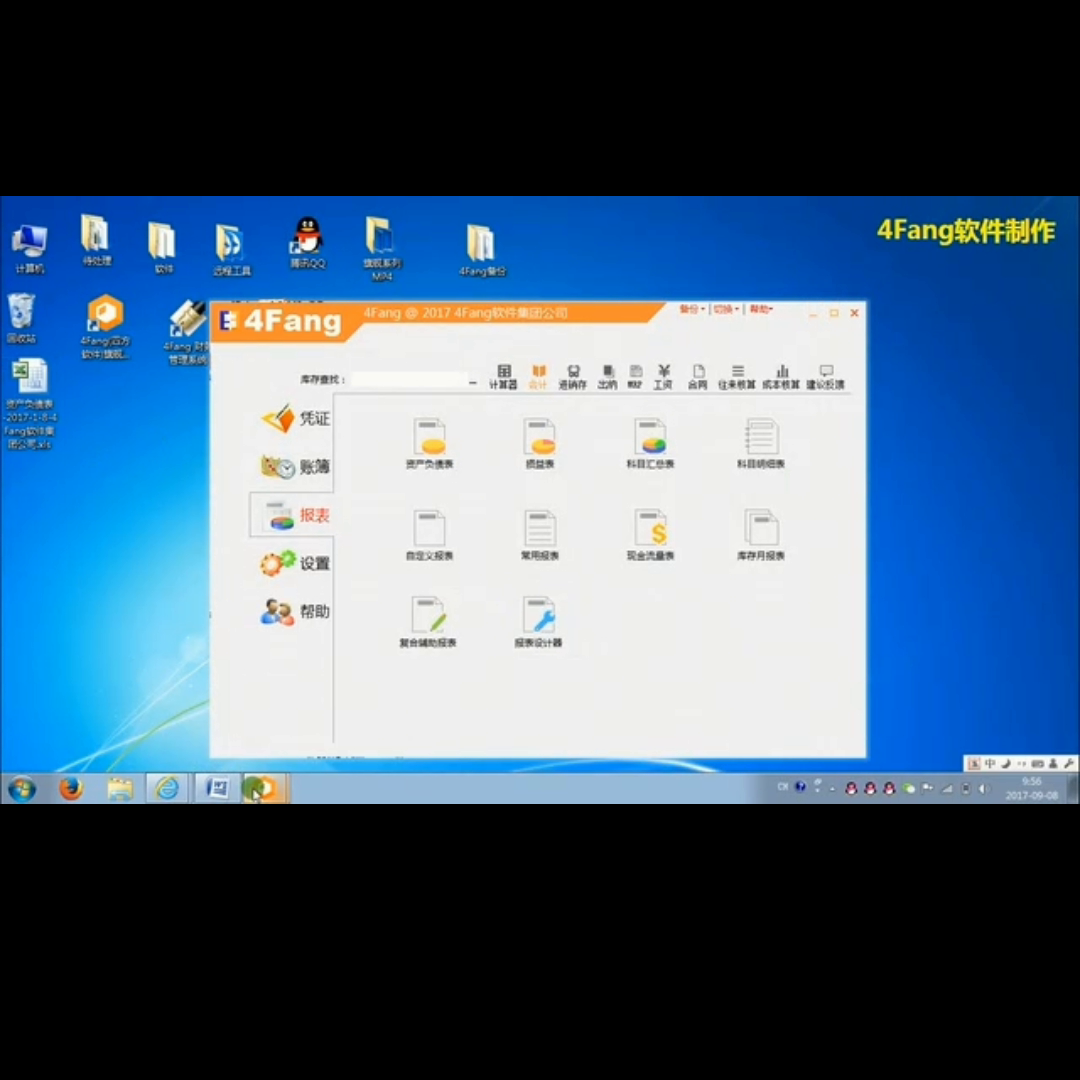Select the 凭证 voucher sidebar tab
This screenshot has width=1080, height=1080.
(x=295, y=418)
